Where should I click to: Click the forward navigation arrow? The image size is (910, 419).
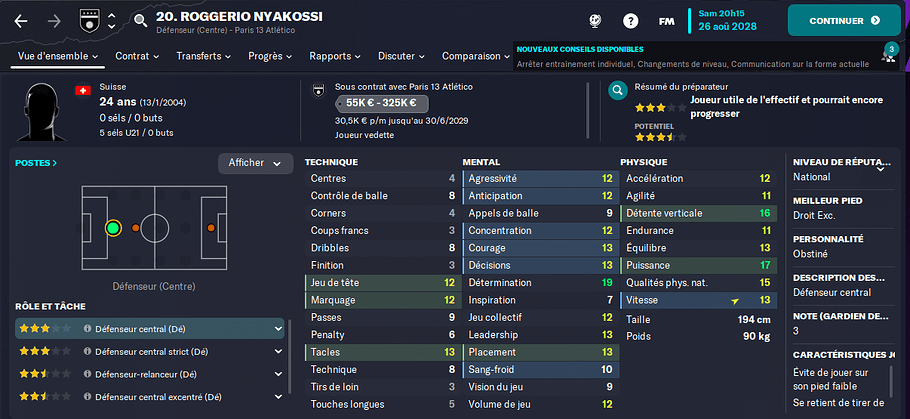[x=54, y=20]
